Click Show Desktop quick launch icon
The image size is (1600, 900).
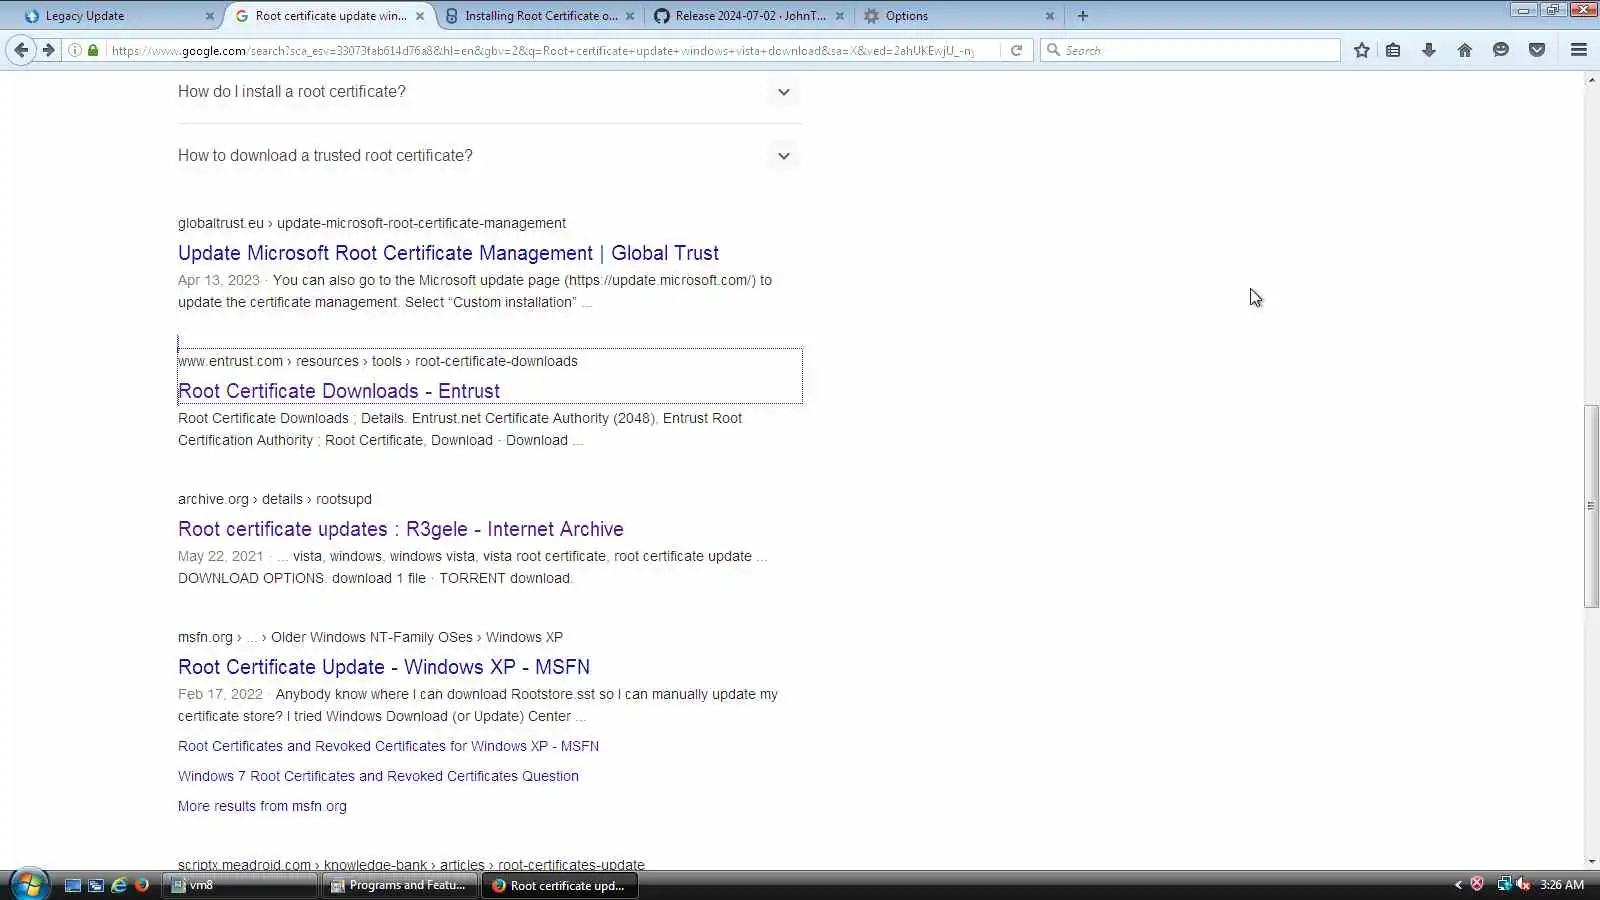[73, 885]
